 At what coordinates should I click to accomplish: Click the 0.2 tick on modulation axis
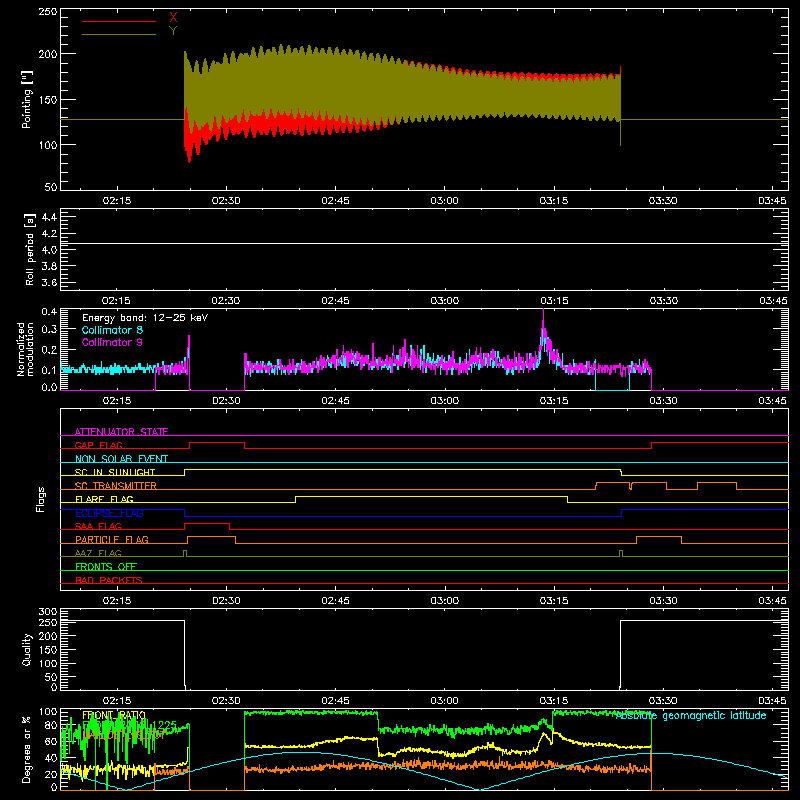(49, 350)
